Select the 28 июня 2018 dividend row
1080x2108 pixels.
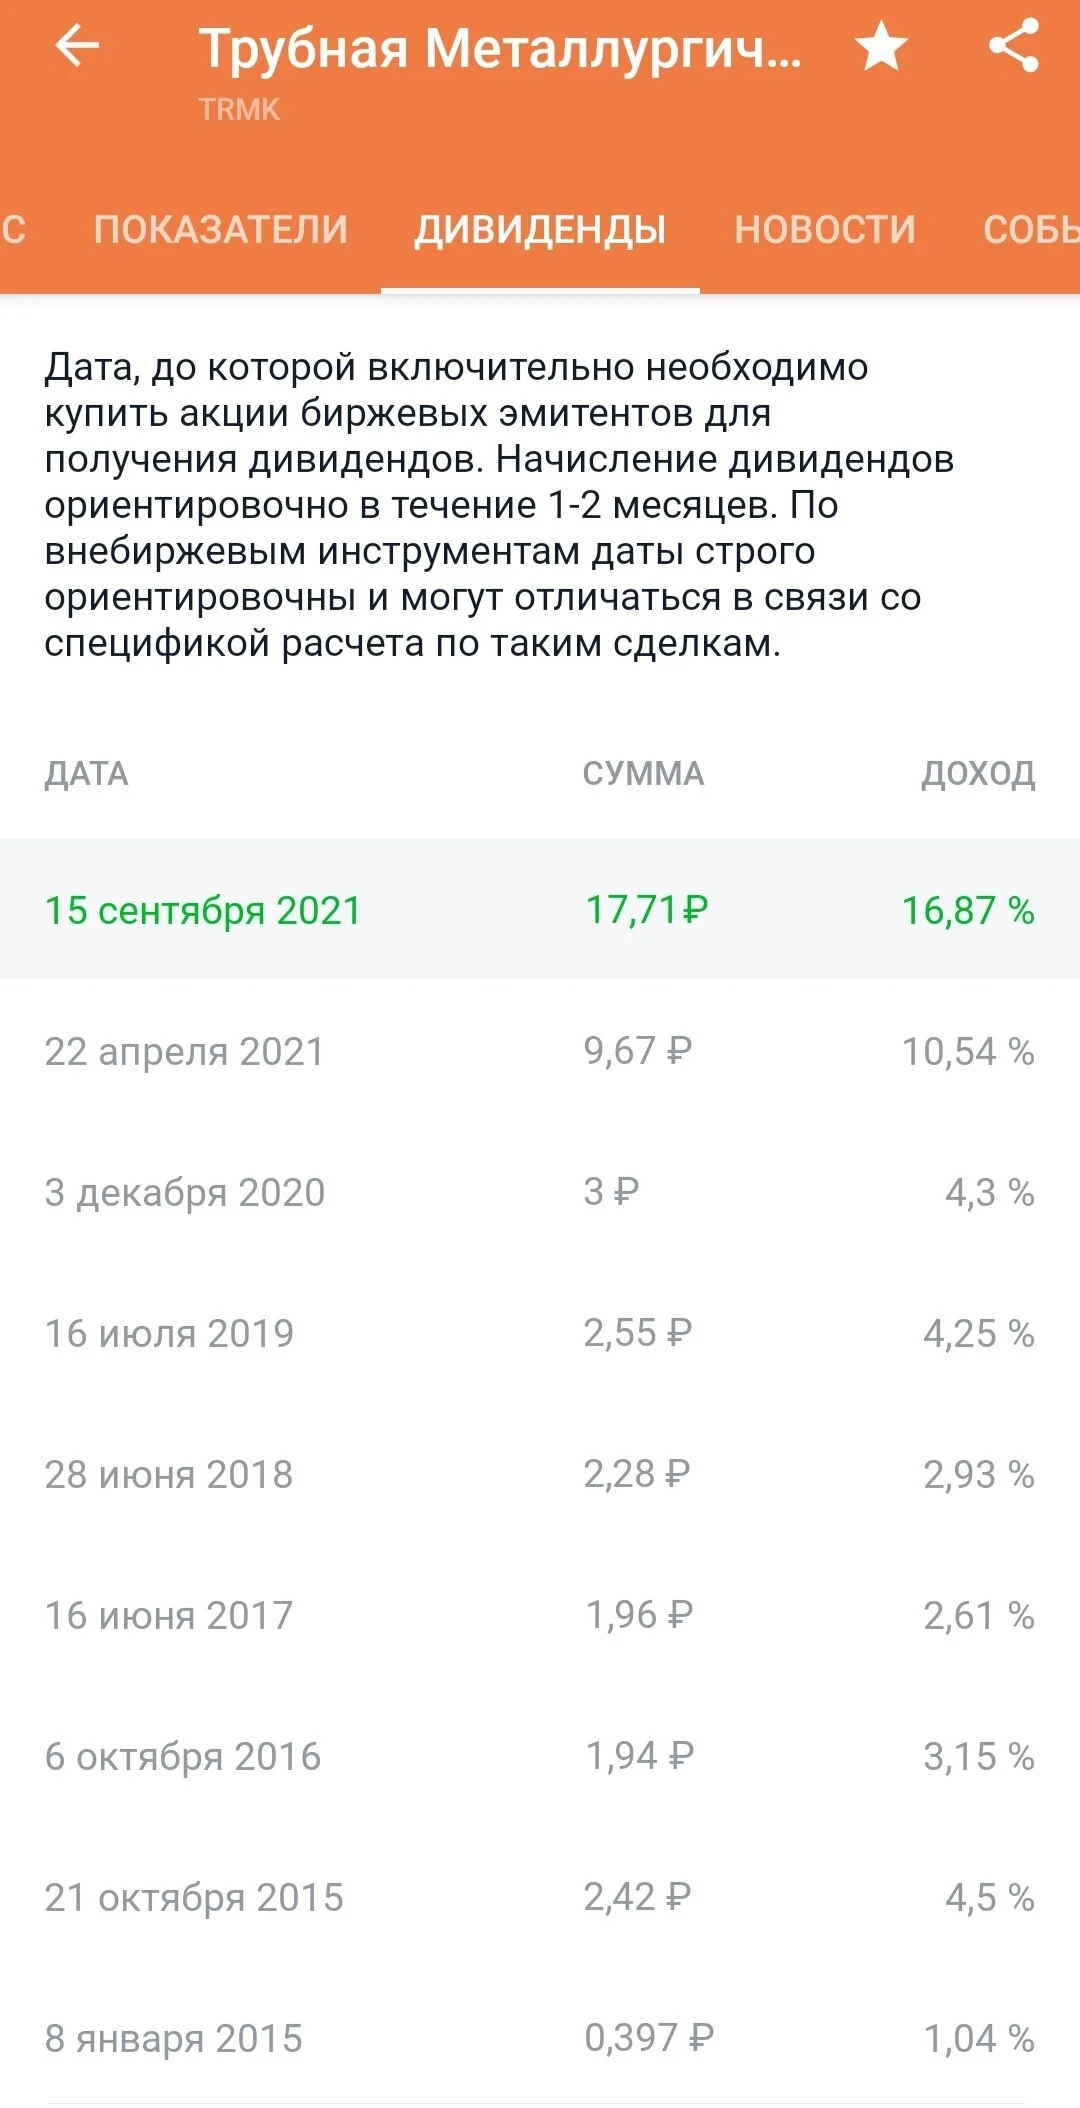pyautogui.click(x=540, y=1473)
